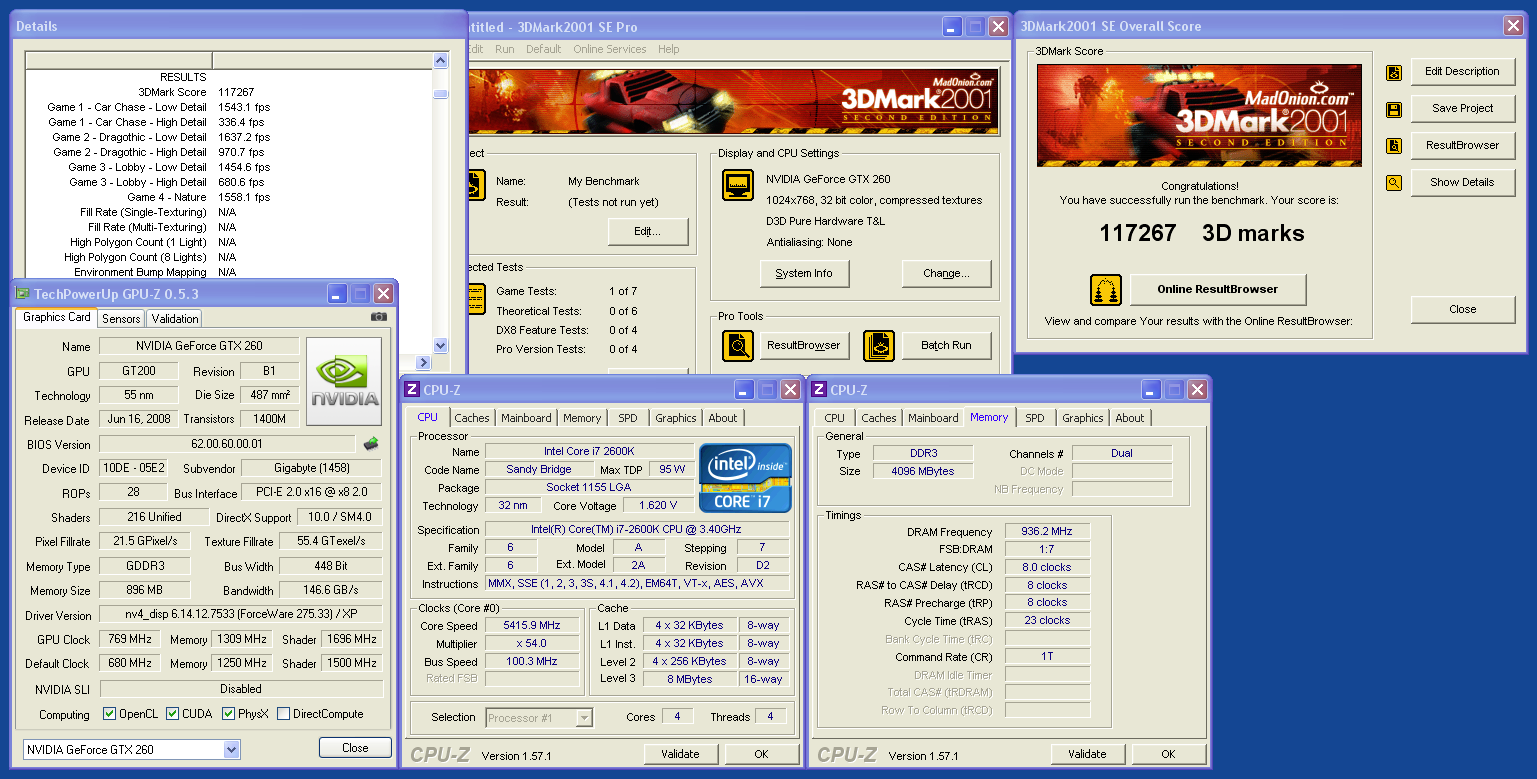
Task: Click the NVIDIA logo in GPU-Z
Action: tap(344, 382)
